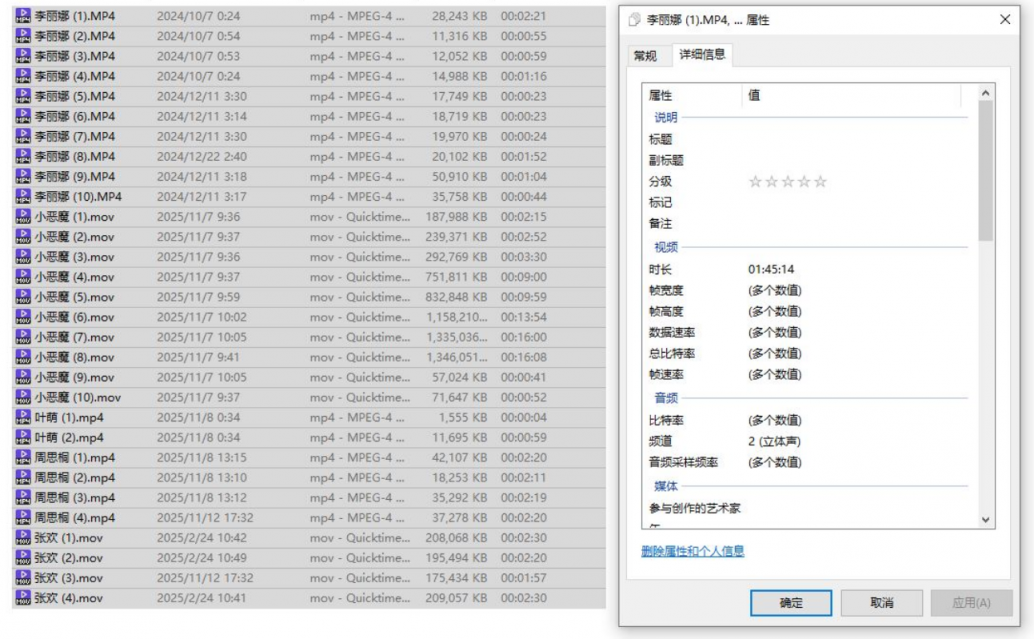Viewport: 1034px width, 639px height.
Task: Click the 小恶魔 (1).mov file icon
Action: [x=23, y=217]
